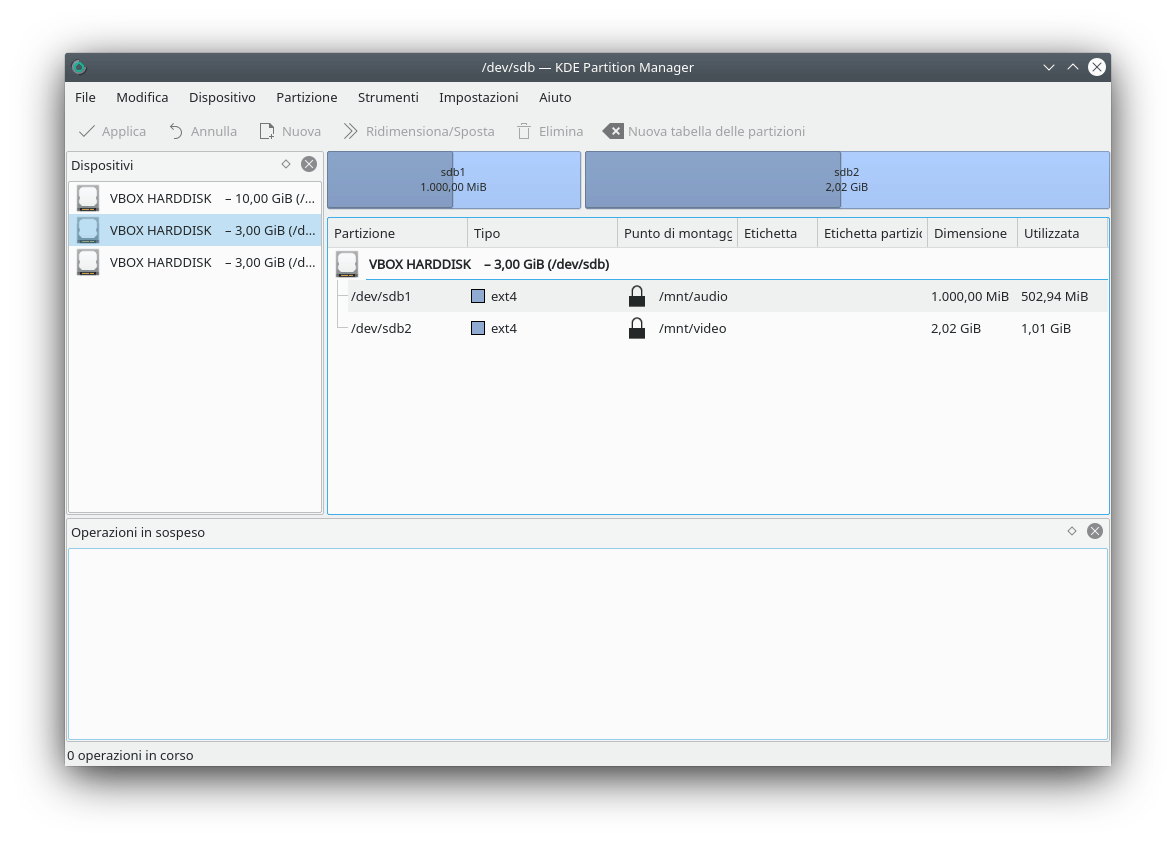
Task: Click the lock icon for /mnt/video
Action: coord(637,328)
